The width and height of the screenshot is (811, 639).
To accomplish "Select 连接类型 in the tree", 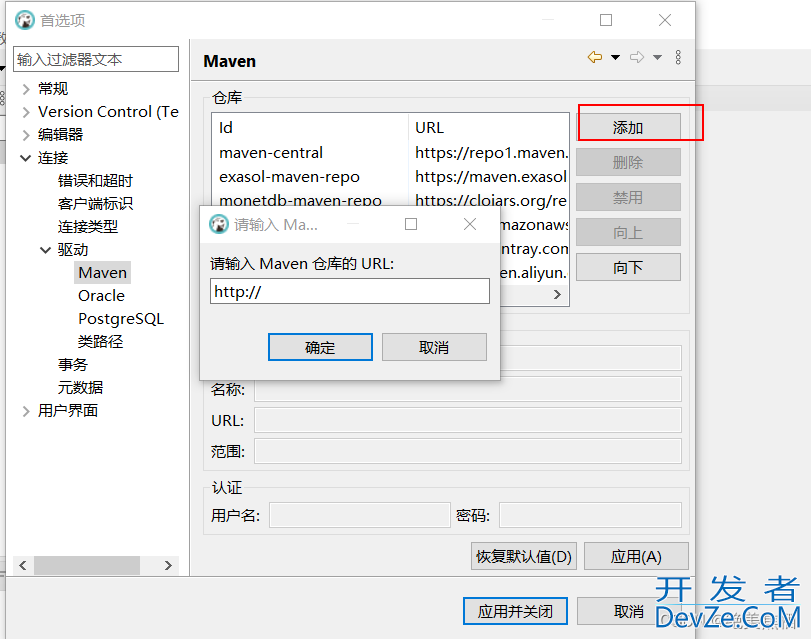I will [x=88, y=227].
